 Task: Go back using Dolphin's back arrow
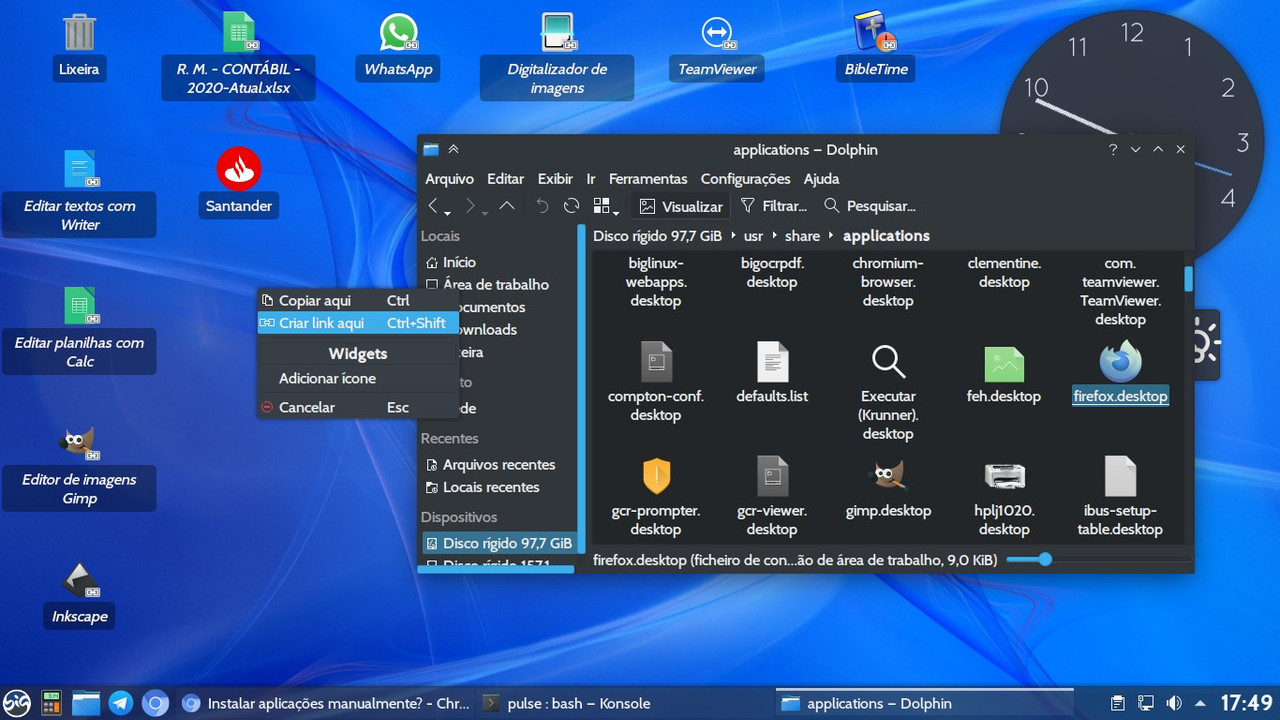[434, 206]
